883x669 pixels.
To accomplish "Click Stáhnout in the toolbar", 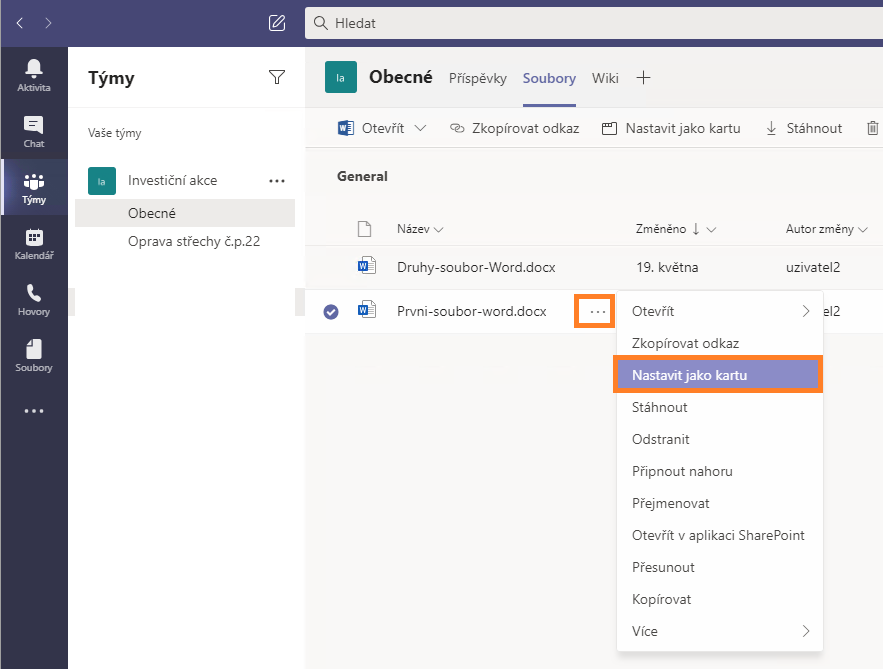I will 804,128.
